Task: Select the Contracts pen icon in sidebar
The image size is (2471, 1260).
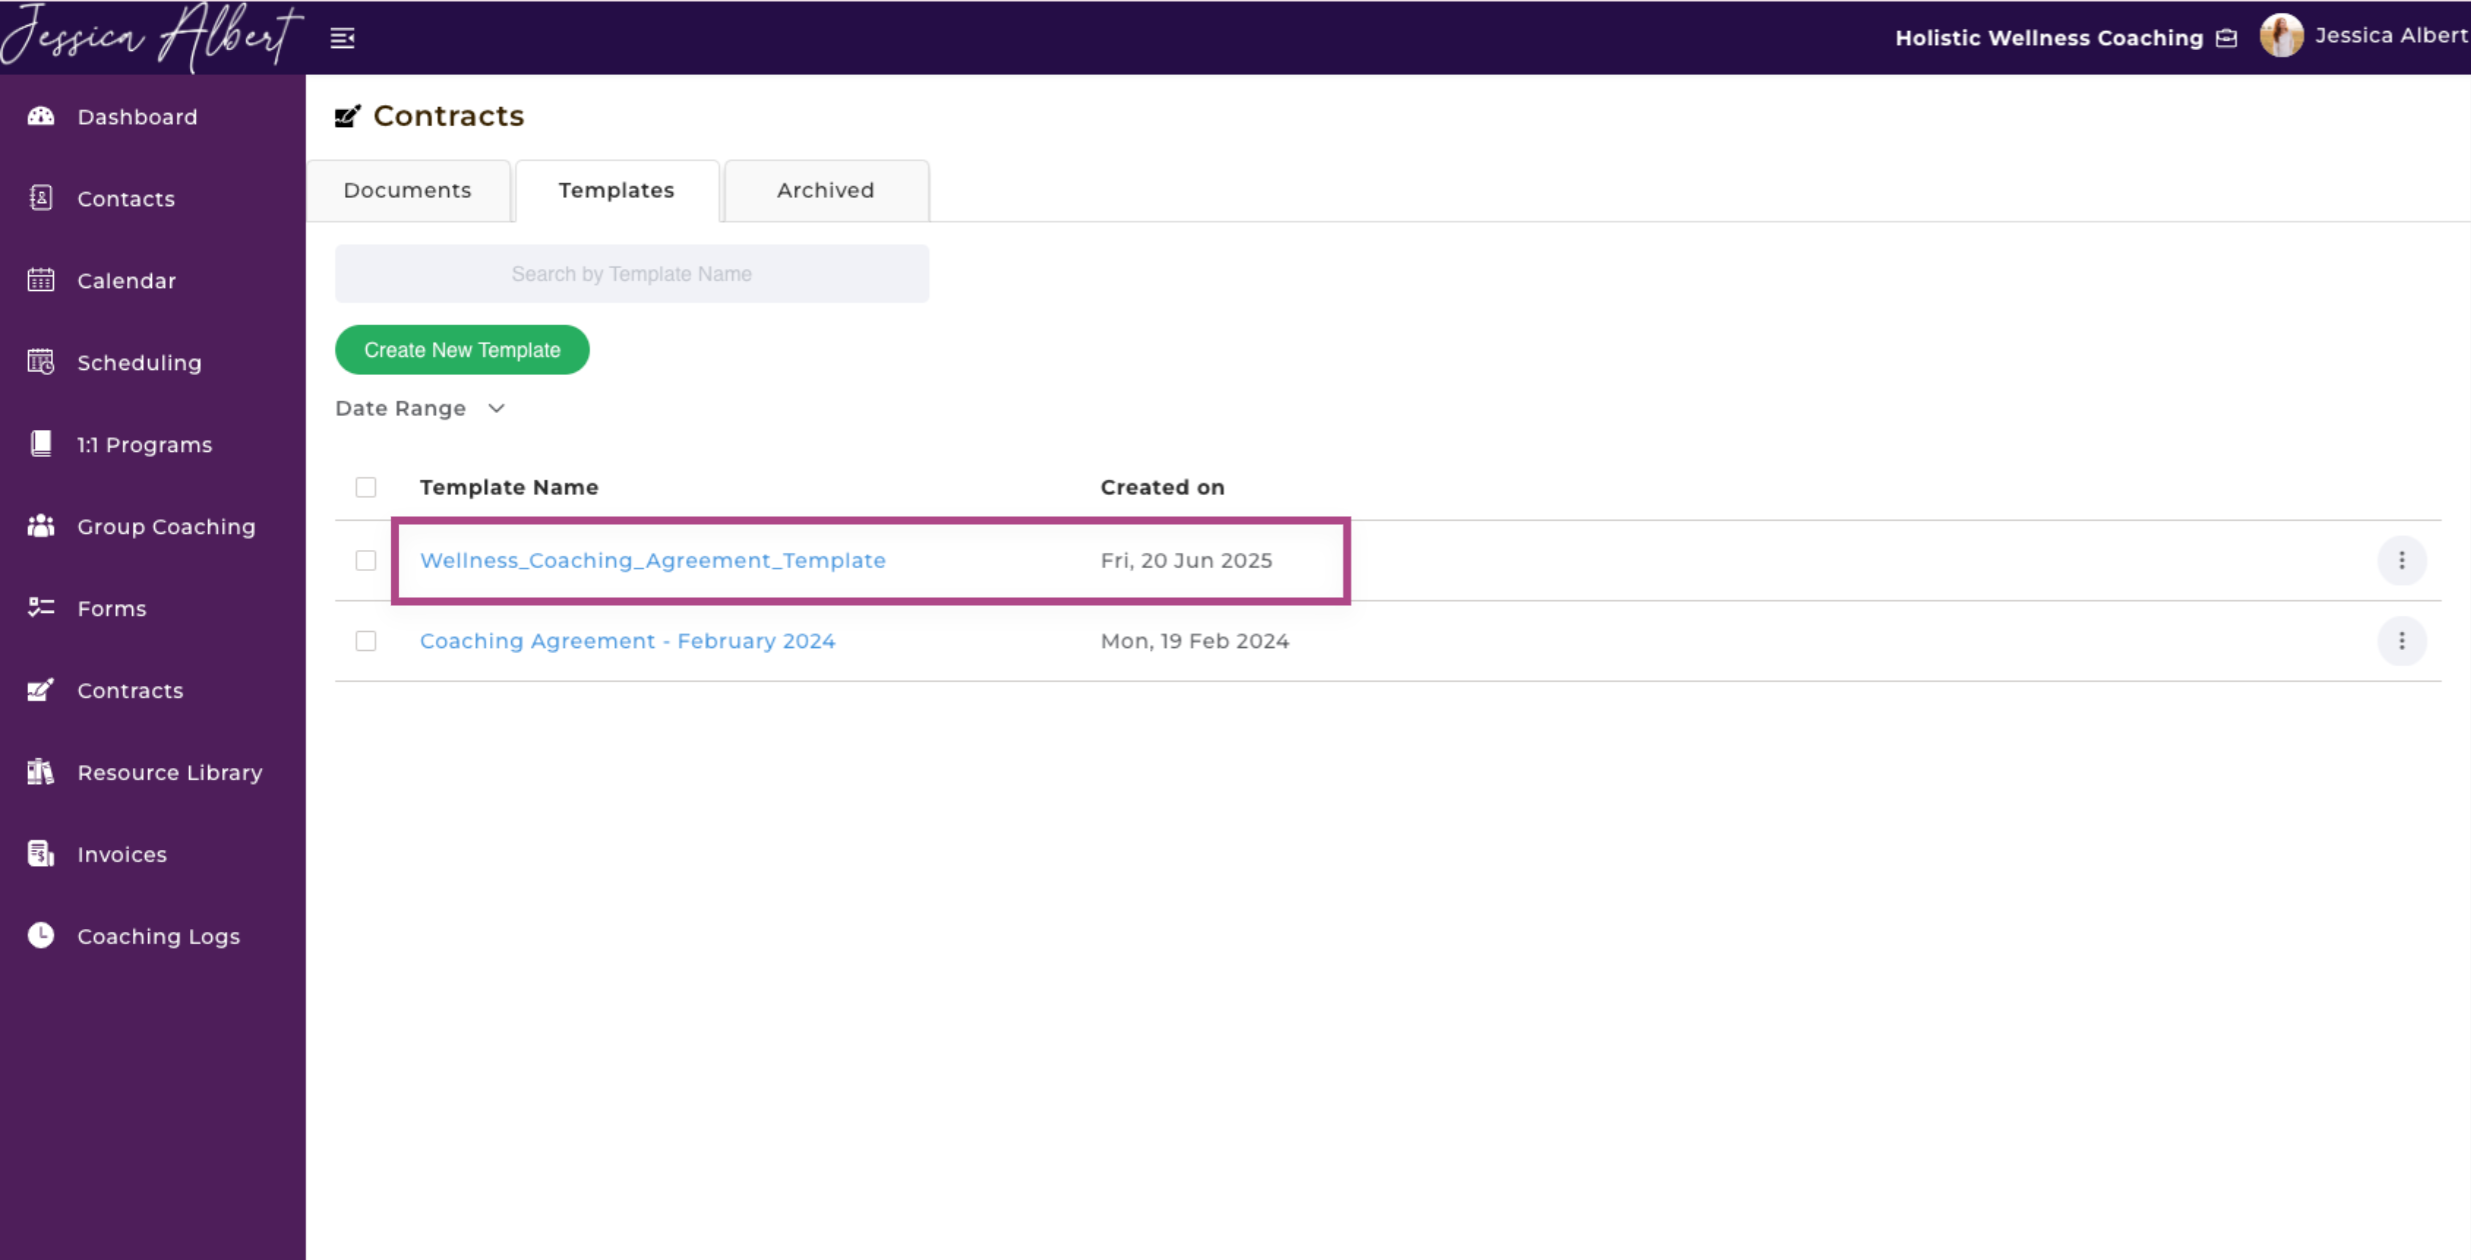Action: [x=41, y=690]
